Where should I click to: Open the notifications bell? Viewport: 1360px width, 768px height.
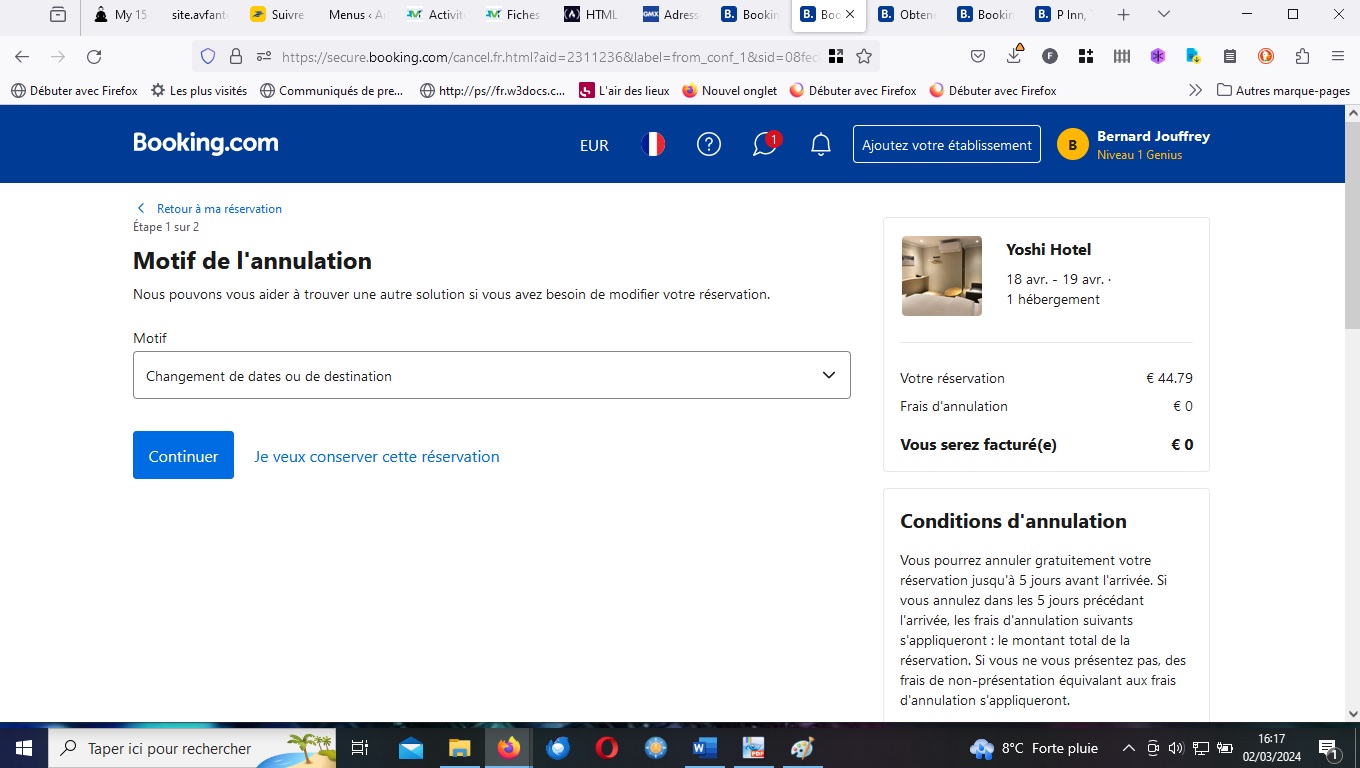point(820,145)
